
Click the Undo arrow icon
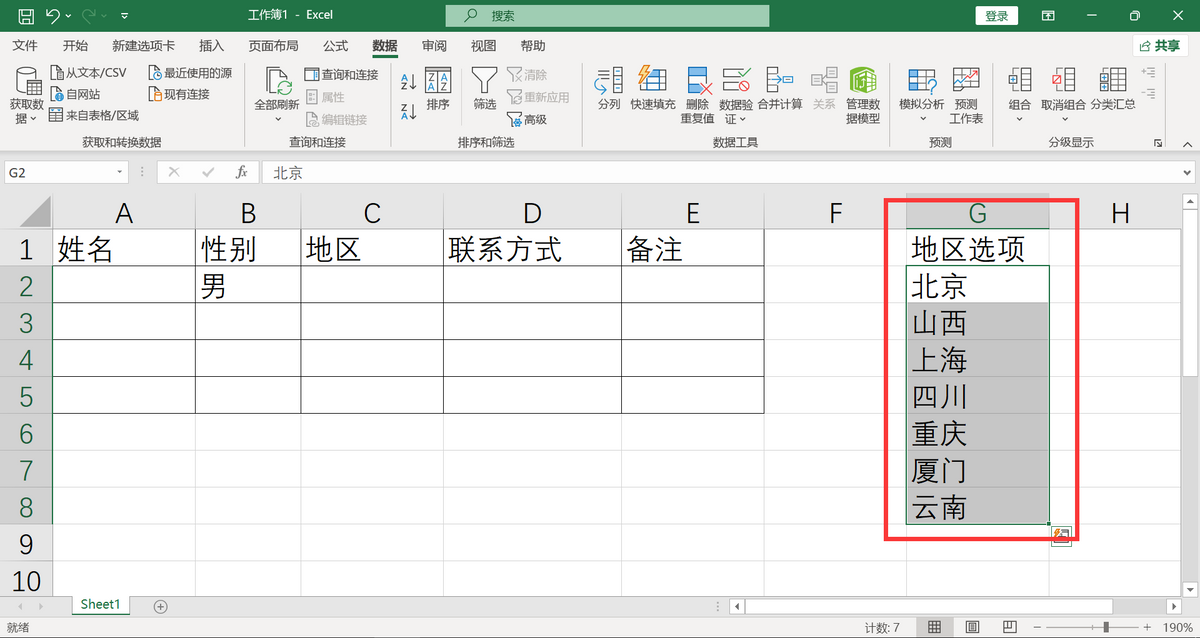click(52, 16)
